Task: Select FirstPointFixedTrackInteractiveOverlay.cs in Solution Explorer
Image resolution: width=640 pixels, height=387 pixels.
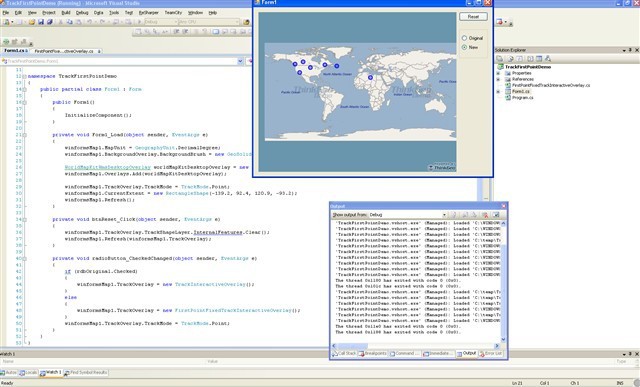Action: coord(551,85)
